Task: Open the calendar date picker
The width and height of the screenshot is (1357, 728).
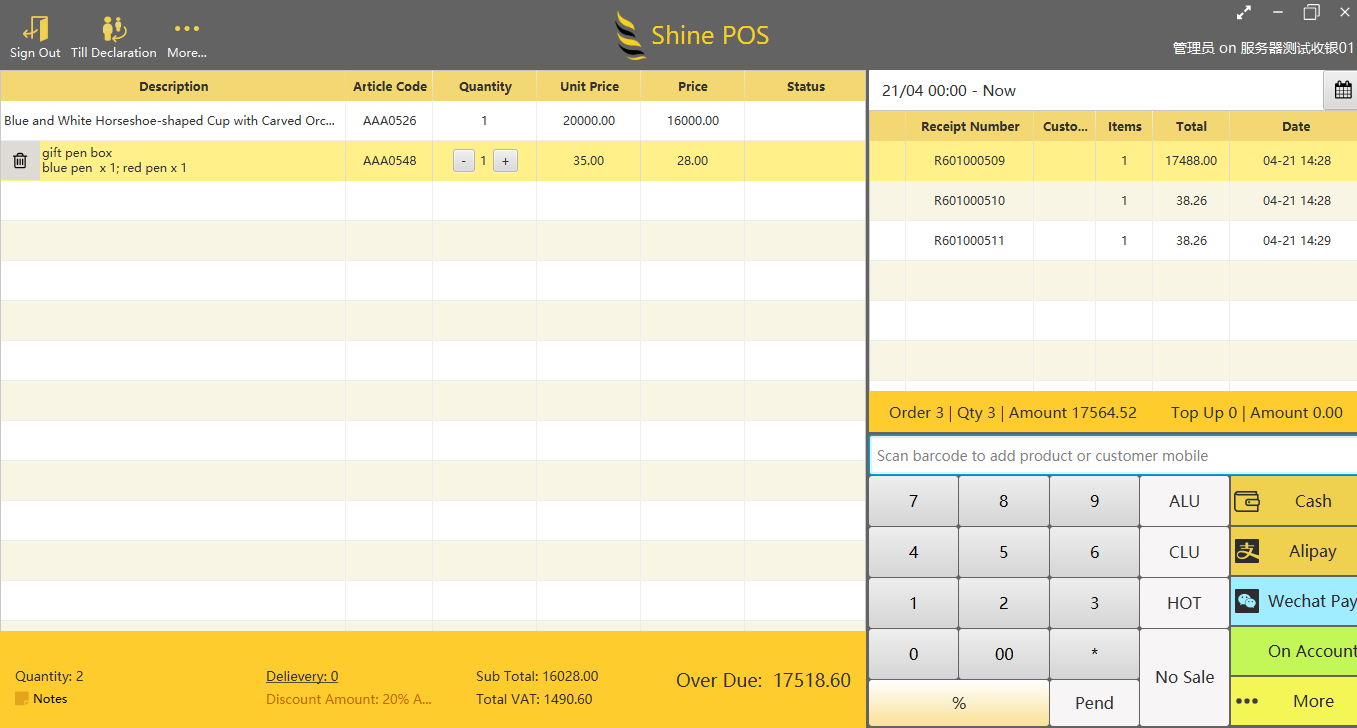Action: pos(1342,91)
